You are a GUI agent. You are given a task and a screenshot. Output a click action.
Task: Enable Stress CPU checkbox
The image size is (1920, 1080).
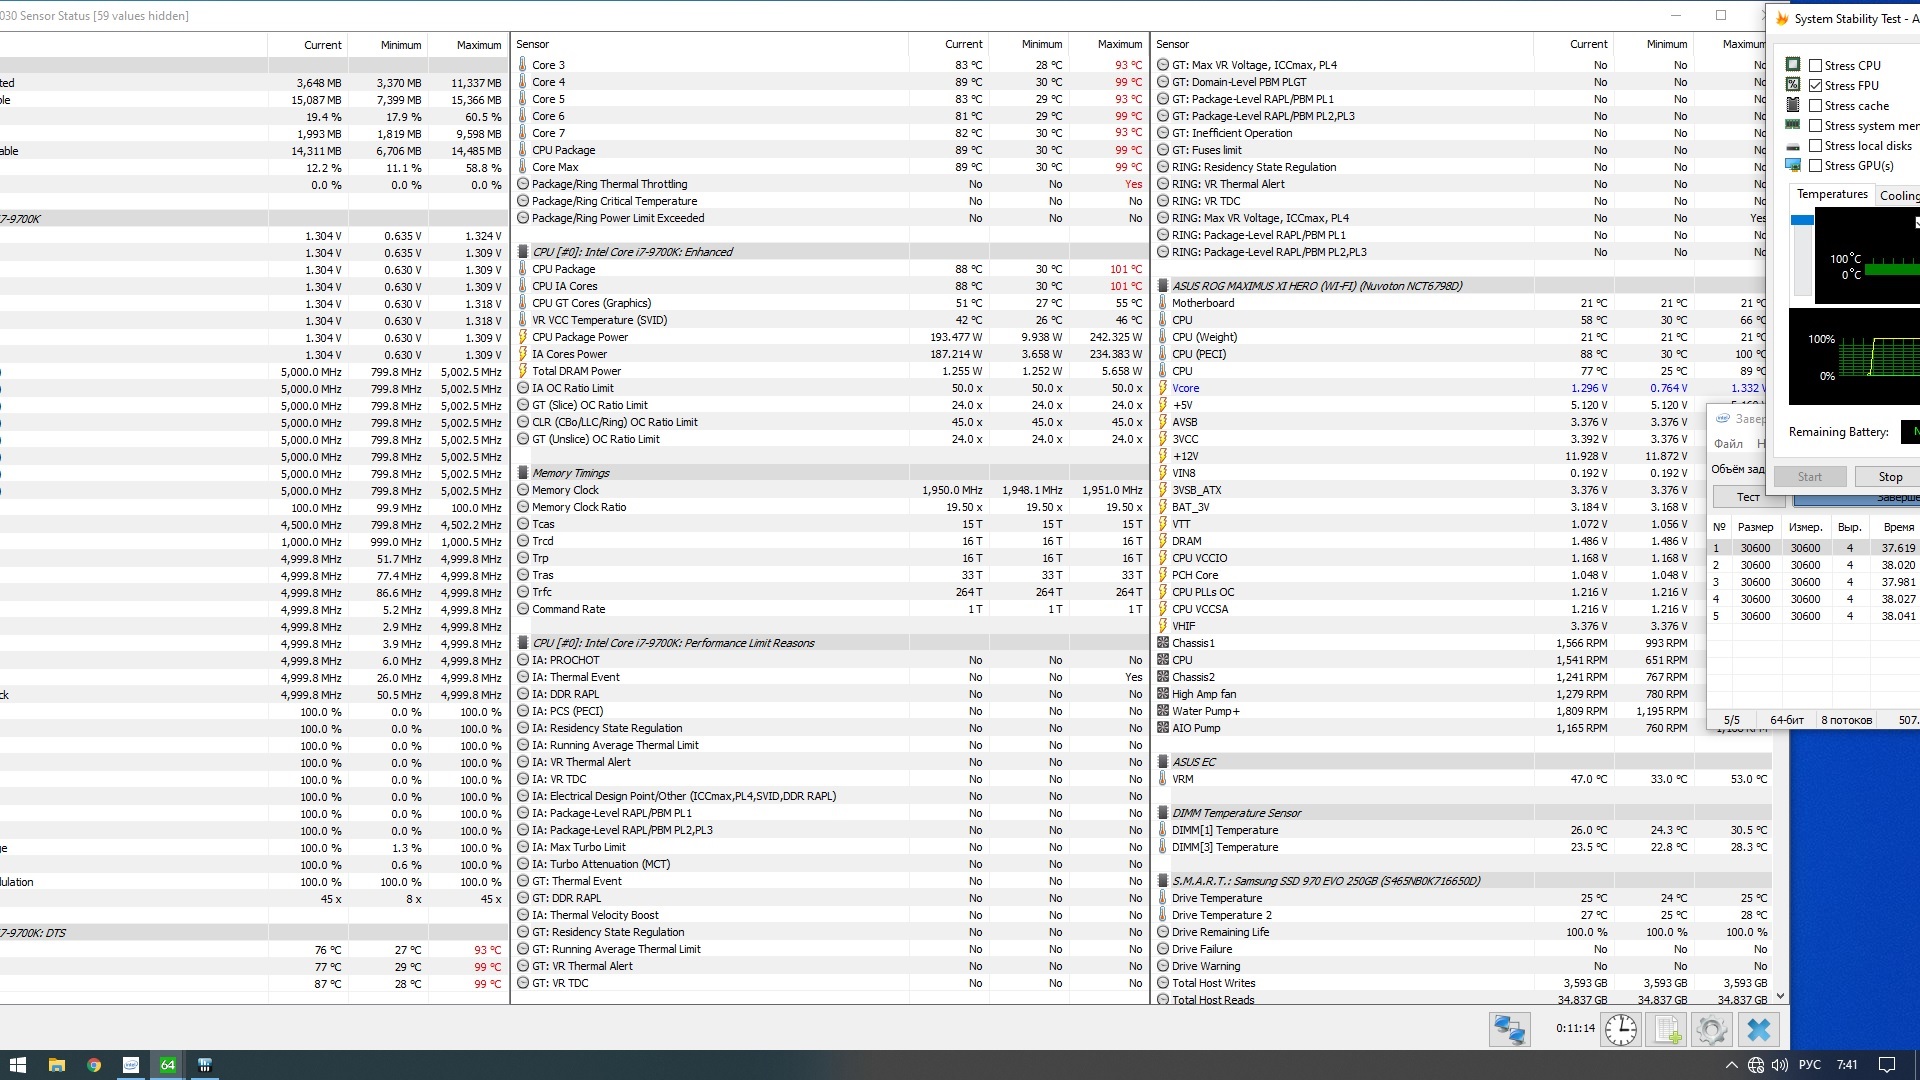click(x=1815, y=66)
